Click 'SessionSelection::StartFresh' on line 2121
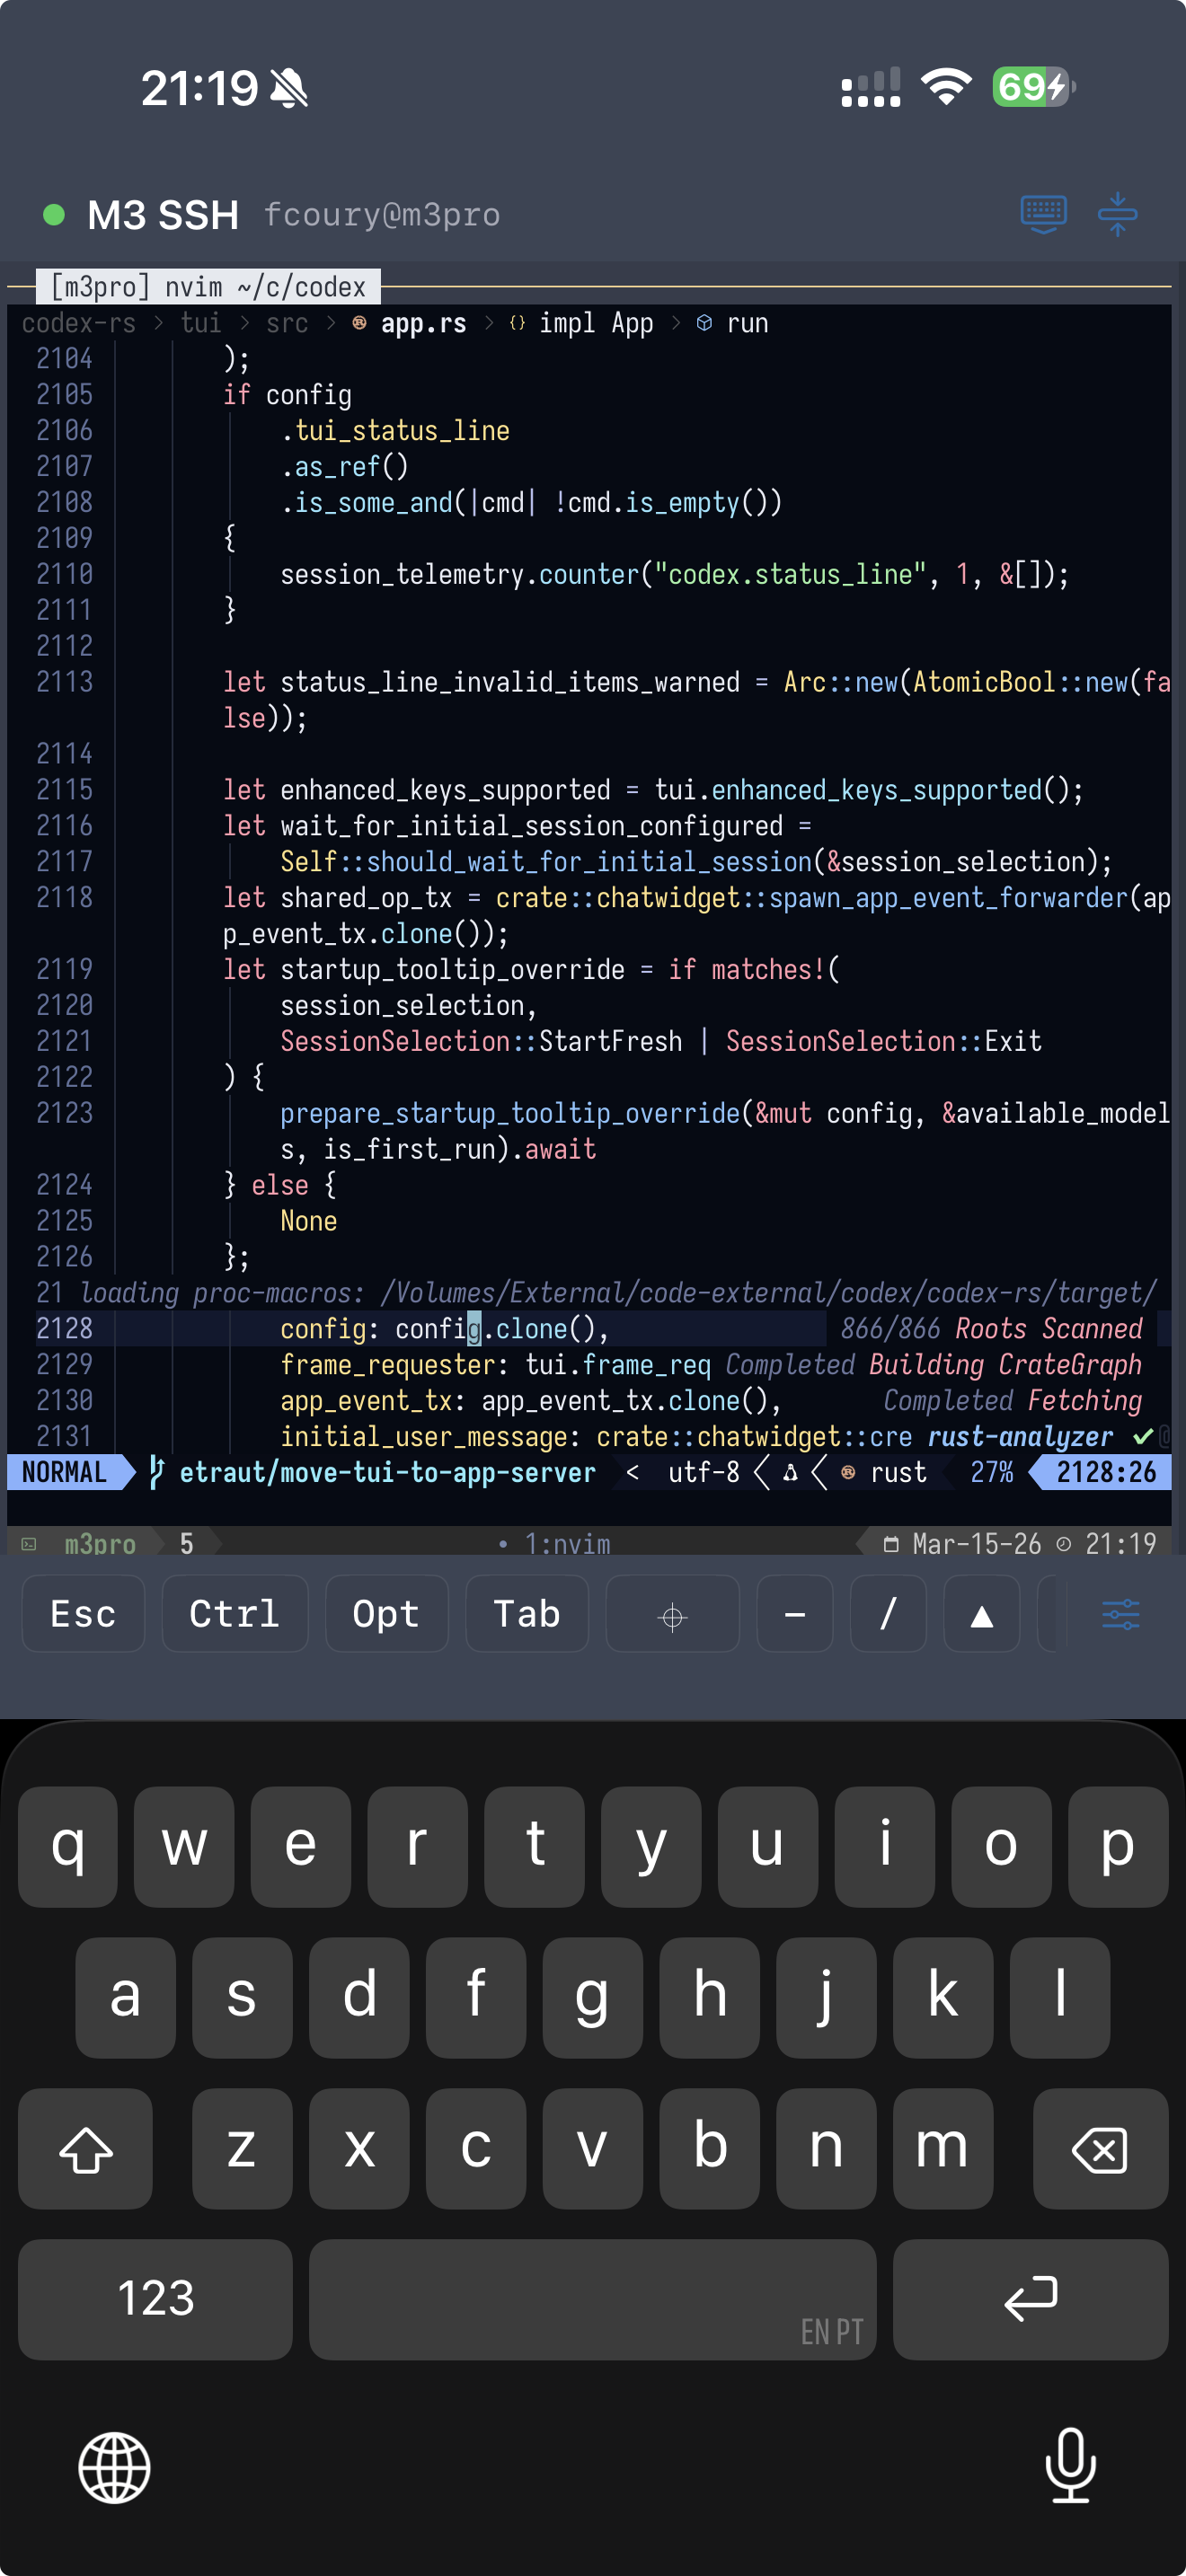 click(481, 1041)
